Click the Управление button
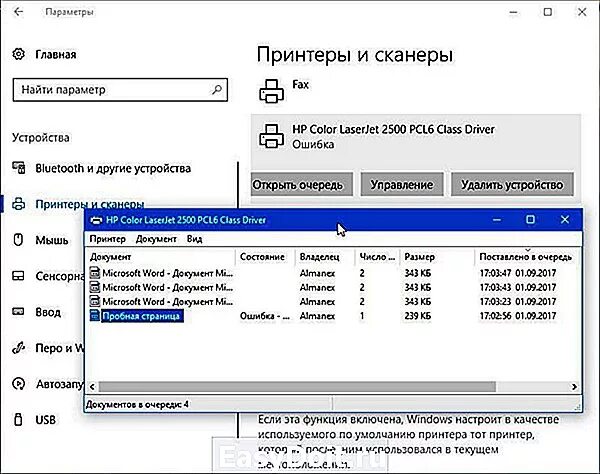This screenshot has height=474, width=600. (x=402, y=185)
